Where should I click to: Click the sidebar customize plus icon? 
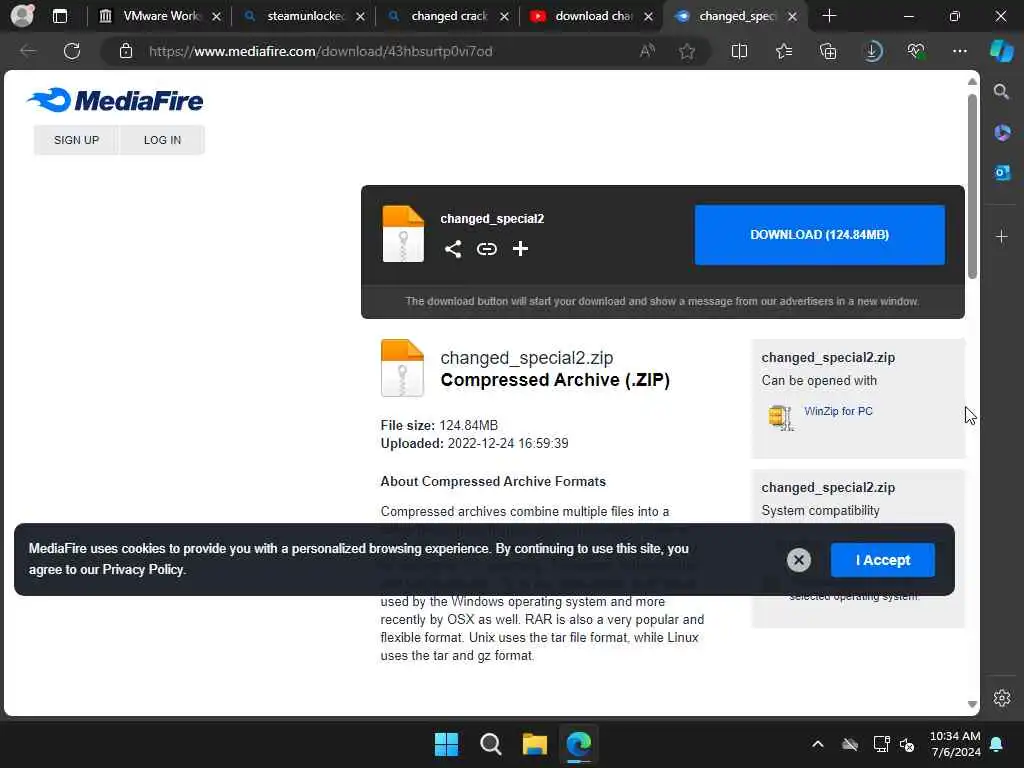(1002, 236)
